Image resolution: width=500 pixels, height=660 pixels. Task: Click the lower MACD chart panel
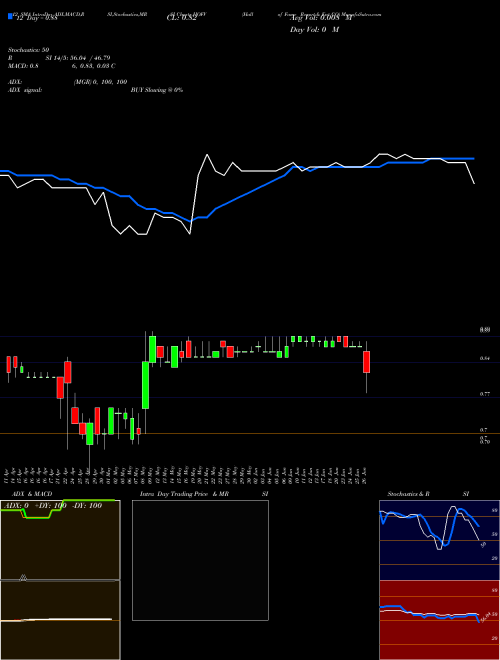pyautogui.click(x=60, y=620)
